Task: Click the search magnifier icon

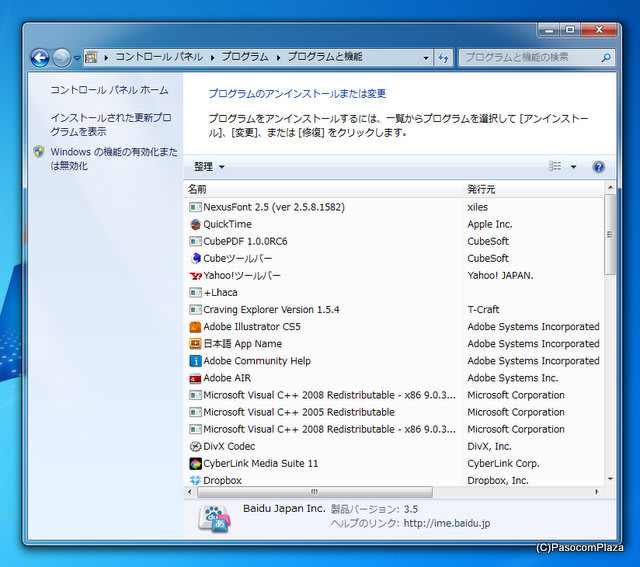Action: click(x=606, y=58)
